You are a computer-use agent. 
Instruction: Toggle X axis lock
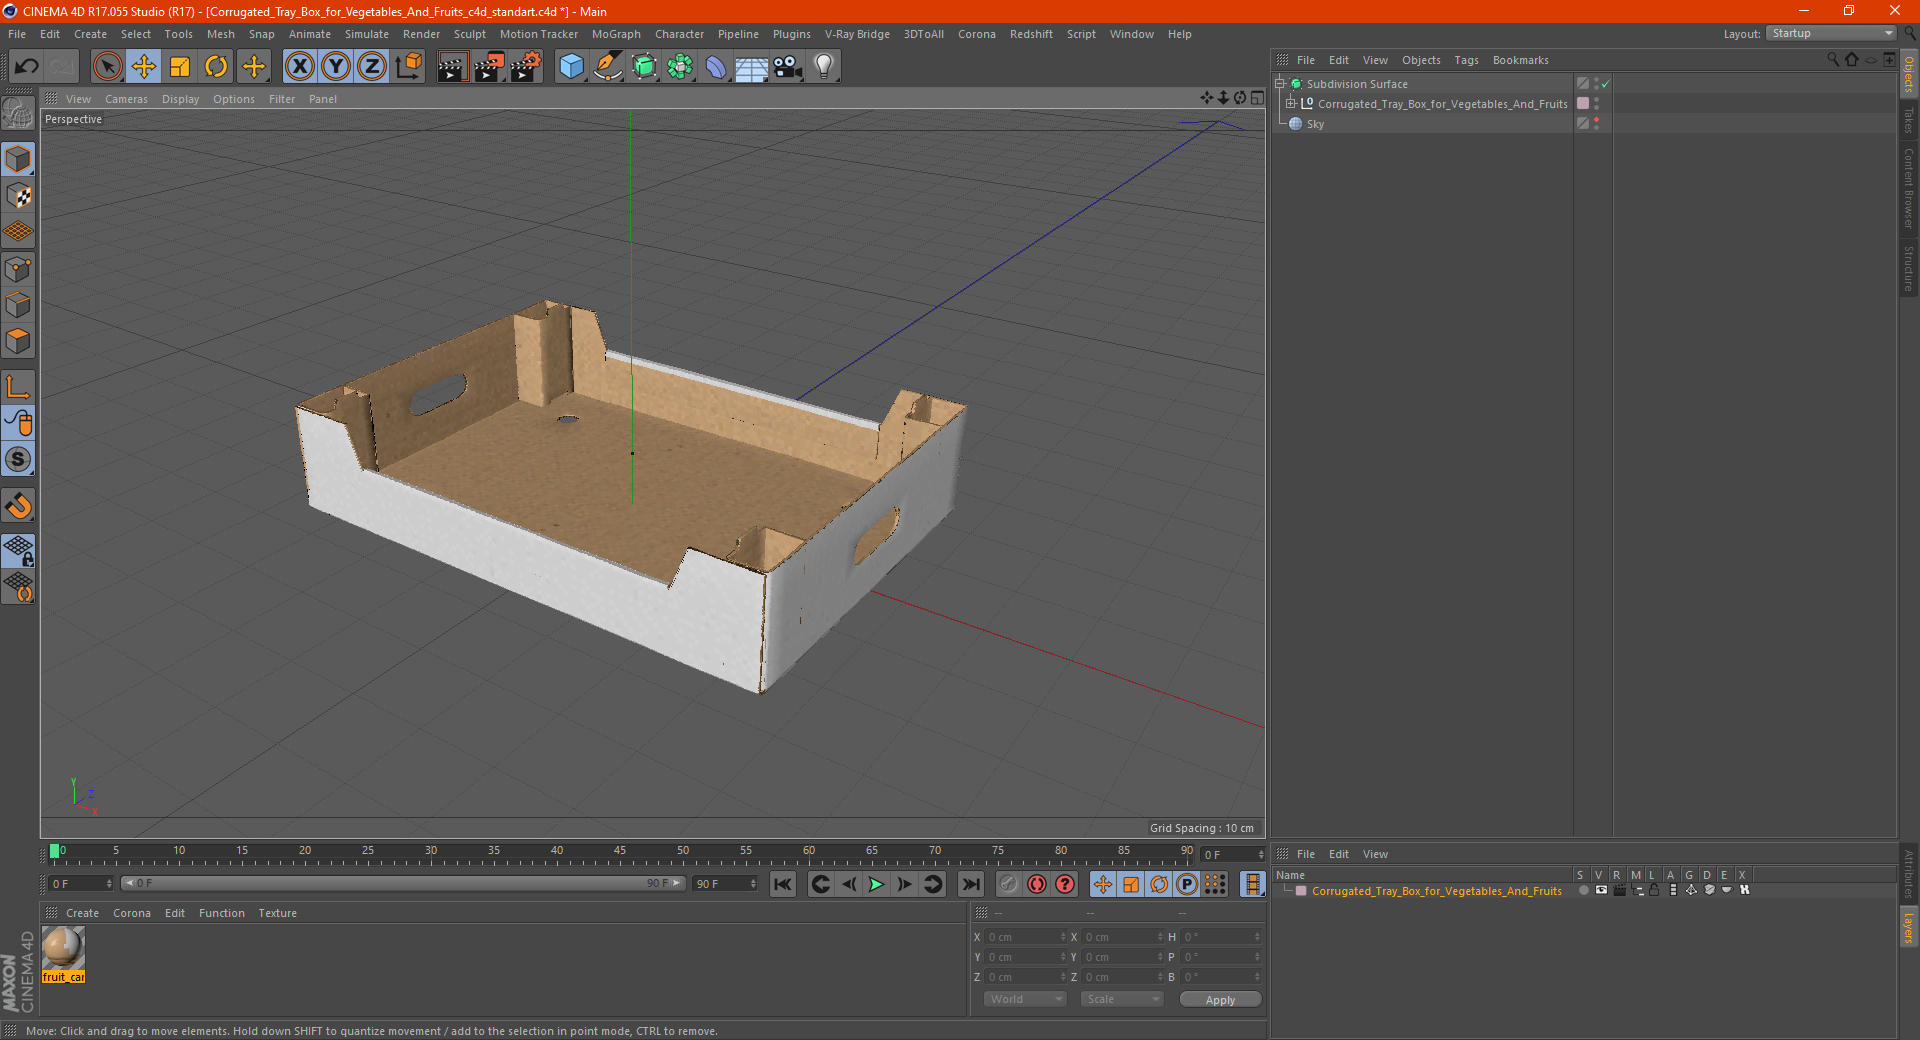299,67
